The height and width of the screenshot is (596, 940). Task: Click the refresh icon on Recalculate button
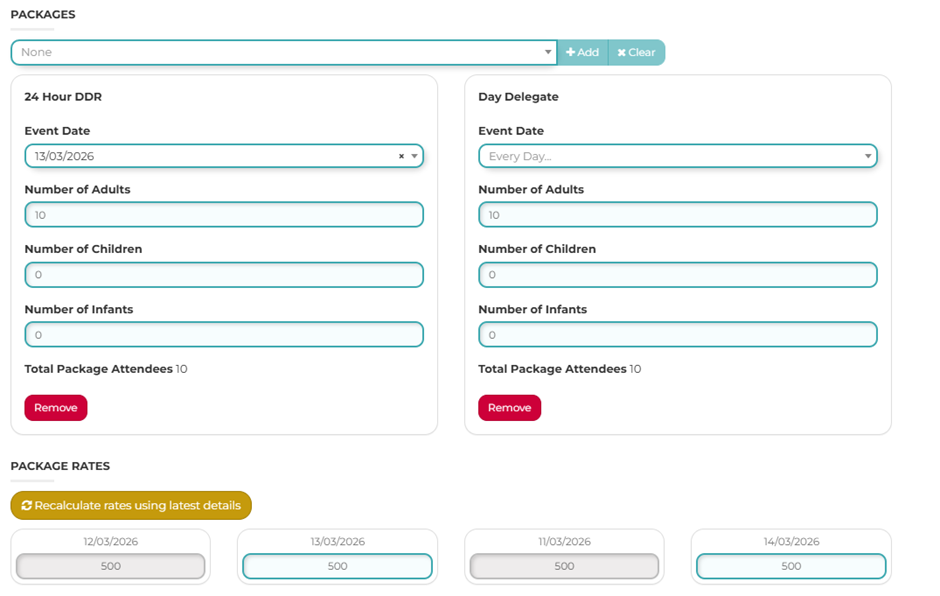tap(26, 505)
